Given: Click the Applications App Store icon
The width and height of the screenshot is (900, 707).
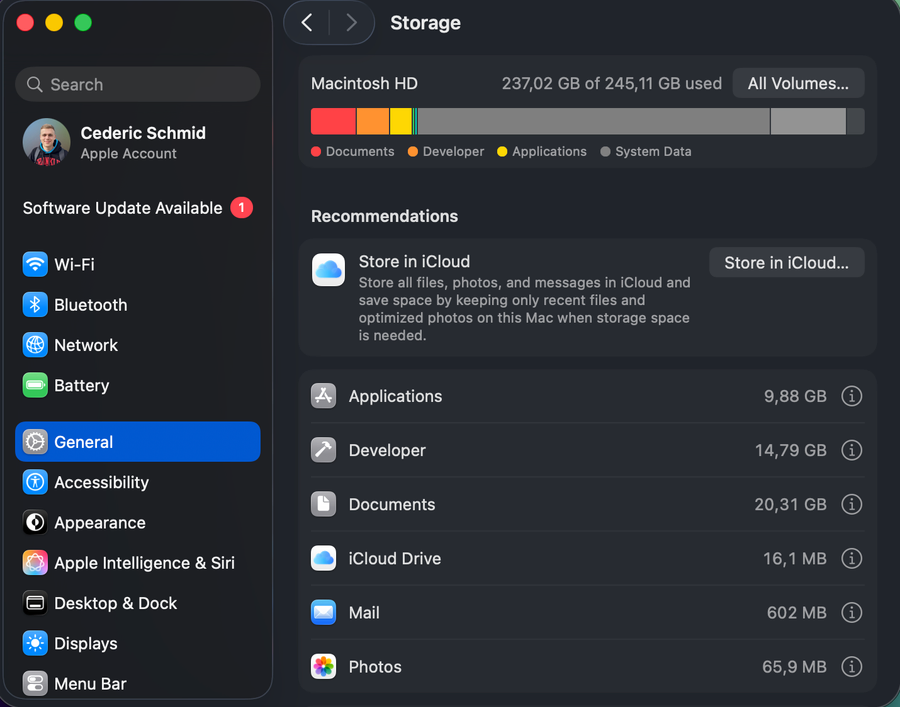Looking at the screenshot, I should tap(324, 396).
